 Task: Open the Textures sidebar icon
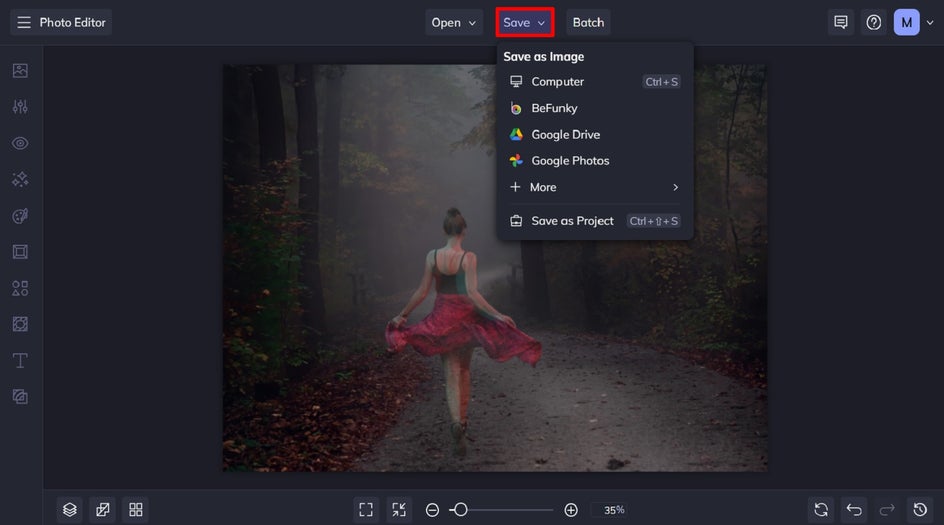click(20, 396)
